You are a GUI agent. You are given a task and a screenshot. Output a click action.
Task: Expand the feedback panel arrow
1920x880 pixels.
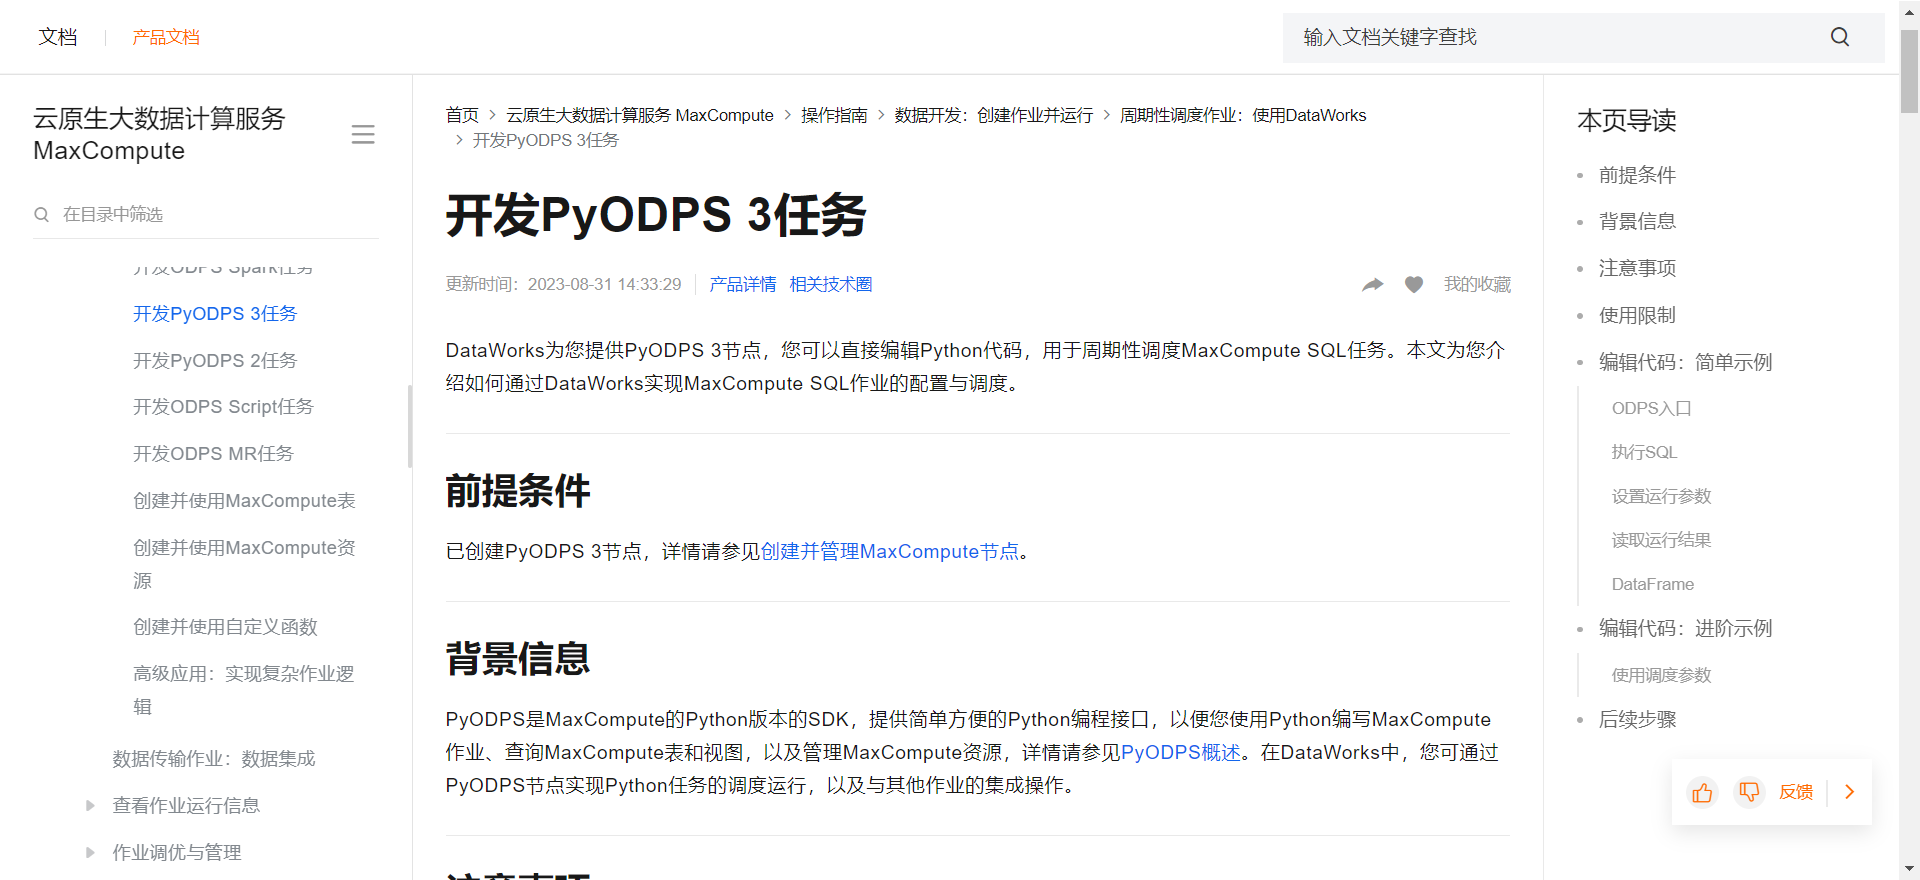[1850, 792]
